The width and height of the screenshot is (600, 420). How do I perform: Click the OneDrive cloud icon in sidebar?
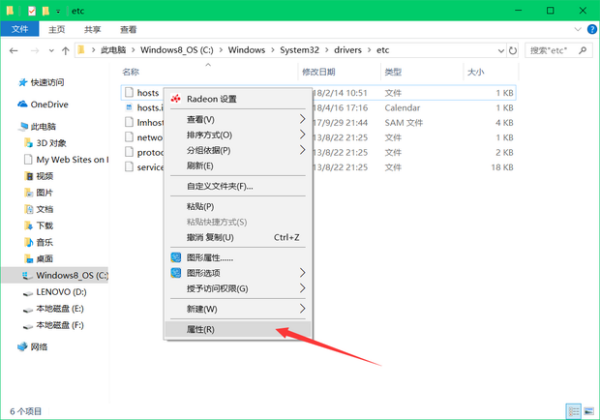click(x=22, y=104)
